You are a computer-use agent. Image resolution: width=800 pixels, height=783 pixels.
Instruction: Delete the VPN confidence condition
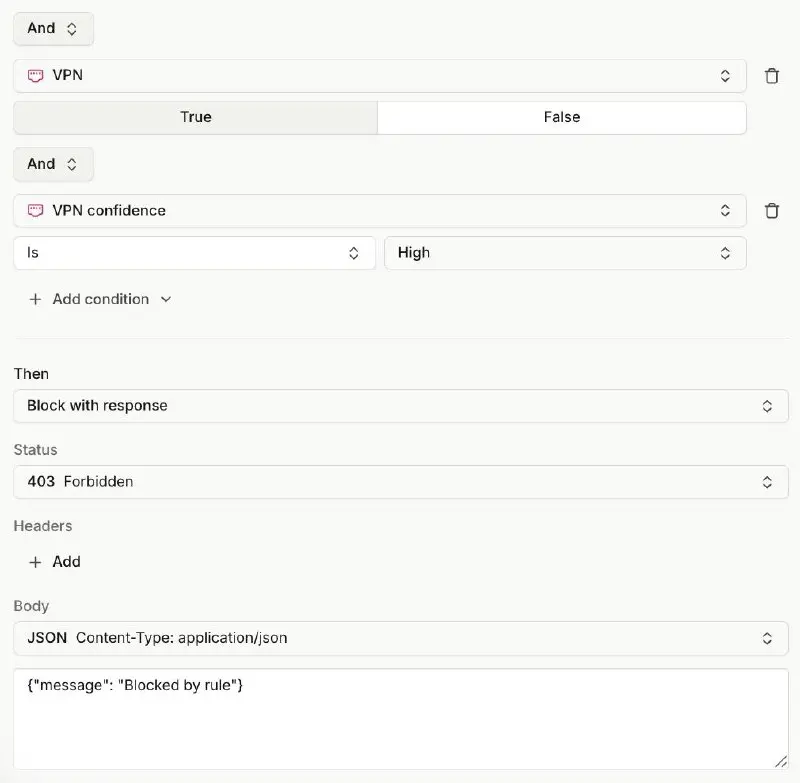(x=771, y=211)
